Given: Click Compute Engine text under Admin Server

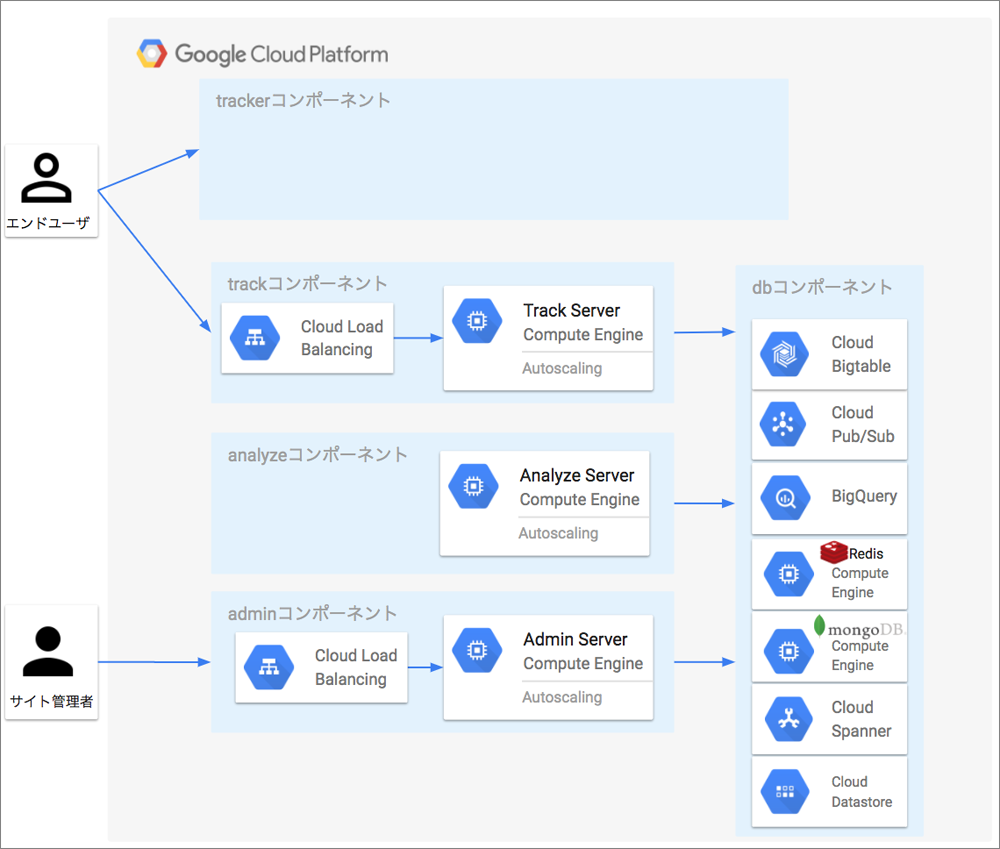Looking at the screenshot, I should click(x=583, y=663).
